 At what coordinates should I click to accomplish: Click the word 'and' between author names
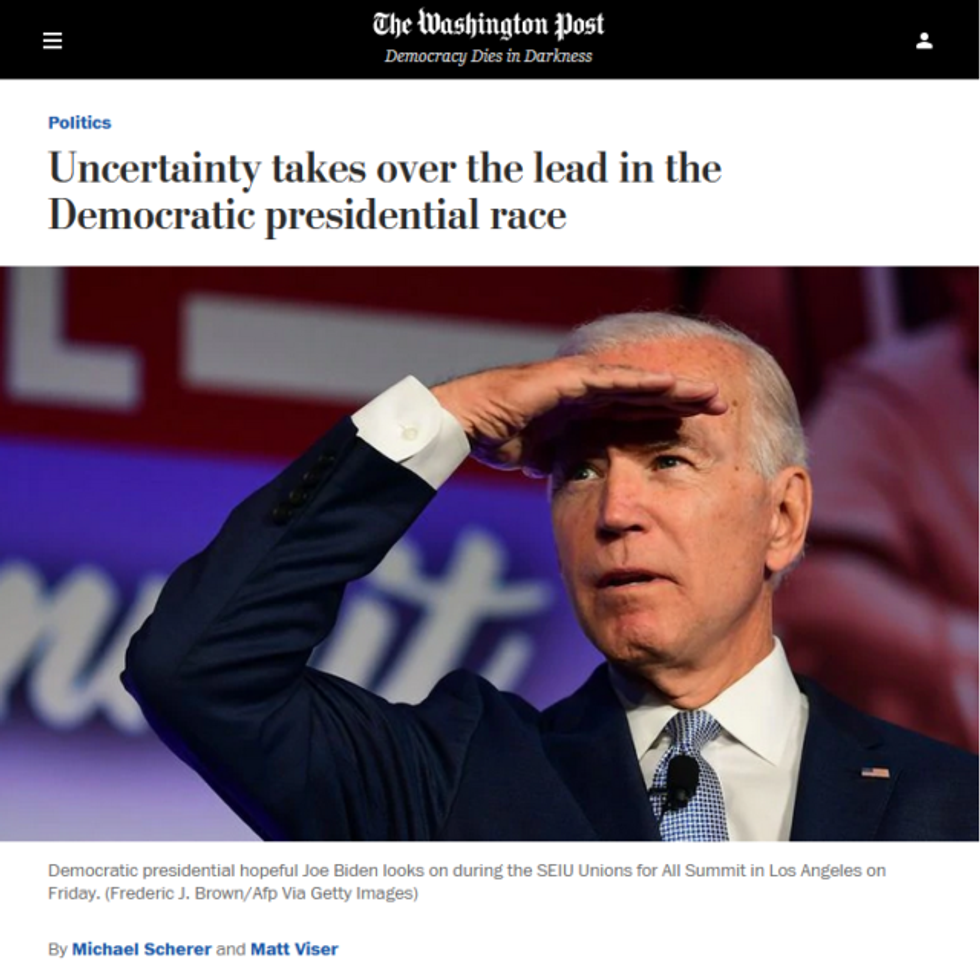(x=231, y=949)
